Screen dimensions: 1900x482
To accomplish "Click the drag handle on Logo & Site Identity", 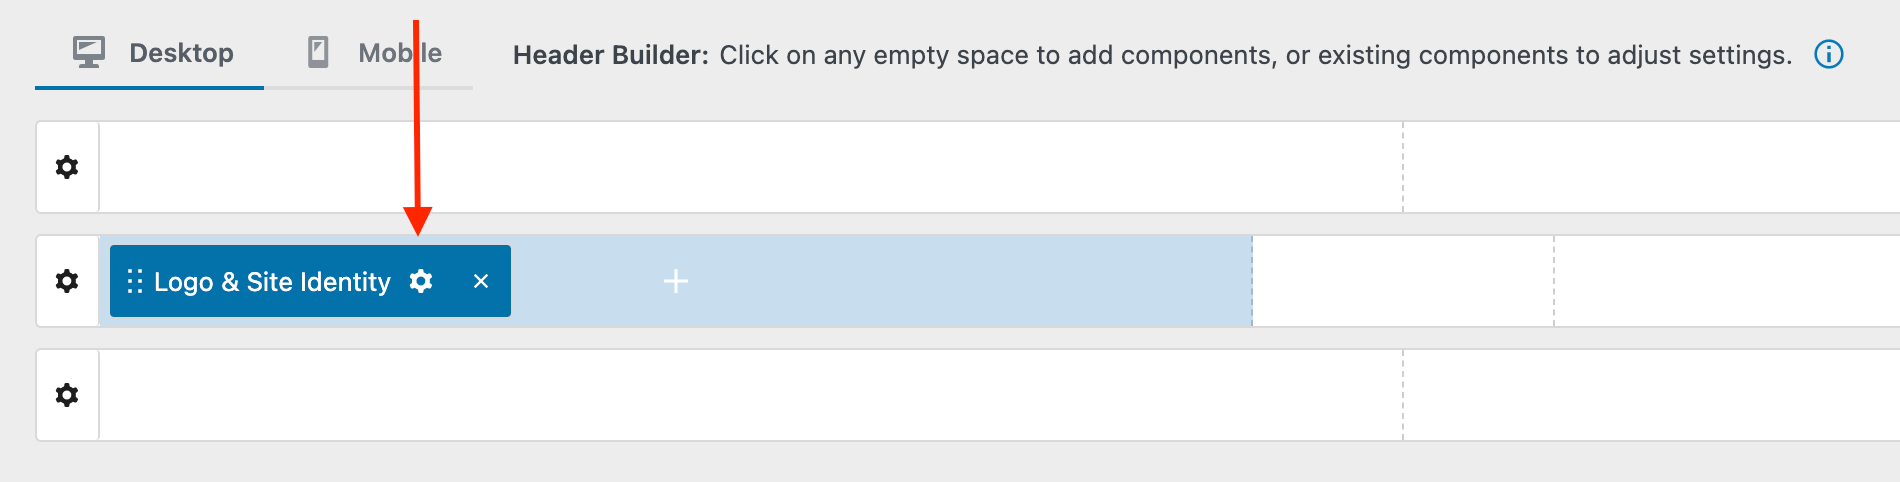I will pyautogui.click(x=134, y=281).
